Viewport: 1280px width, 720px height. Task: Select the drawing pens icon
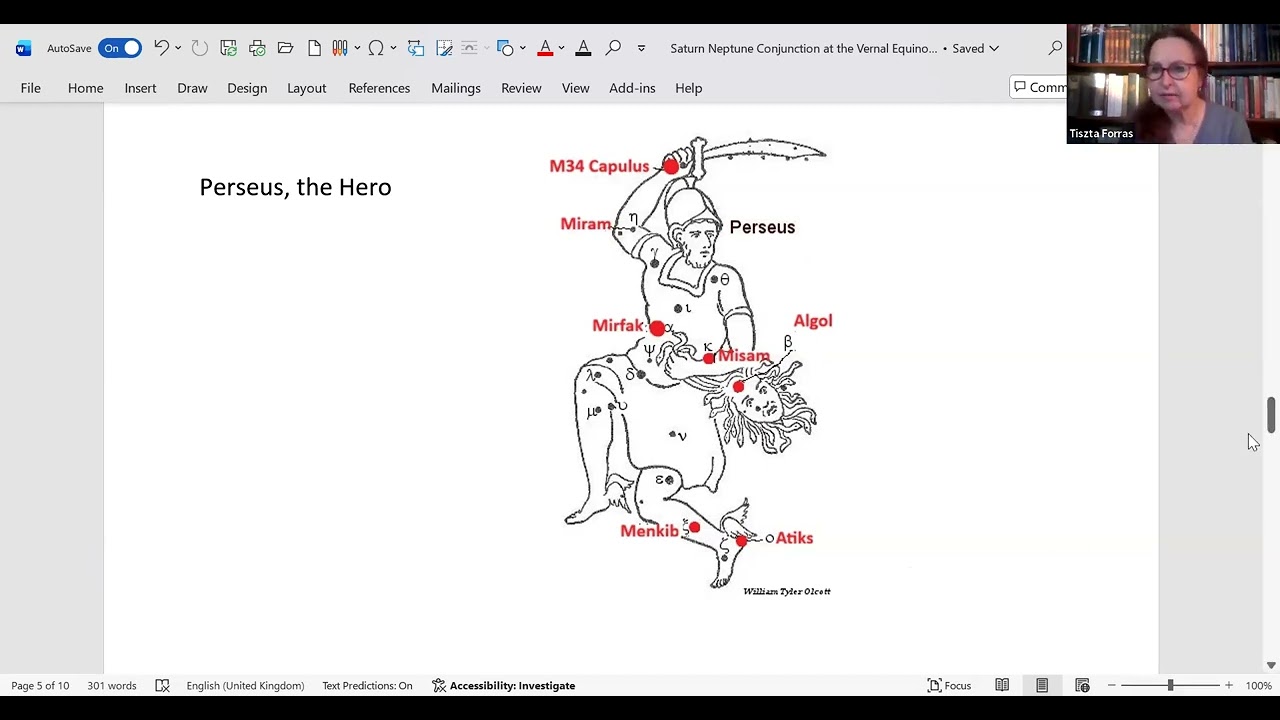click(340, 48)
